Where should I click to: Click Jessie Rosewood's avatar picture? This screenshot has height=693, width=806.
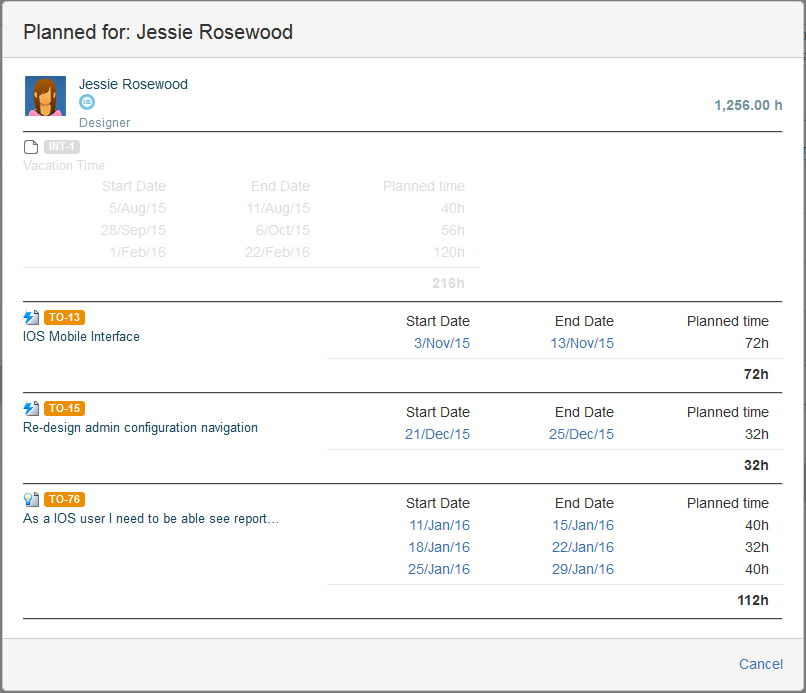point(45,96)
